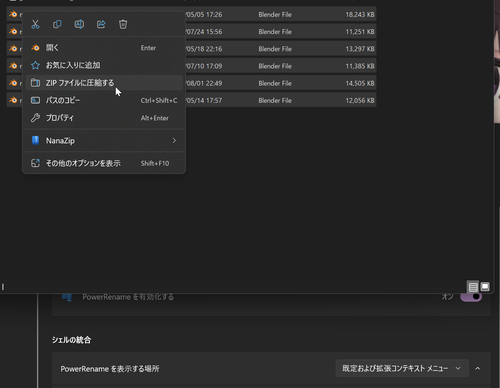The width and height of the screenshot is (500, 388).
Task: Open the NanaZip submenu entry
Action: click(x=104, y=141)
